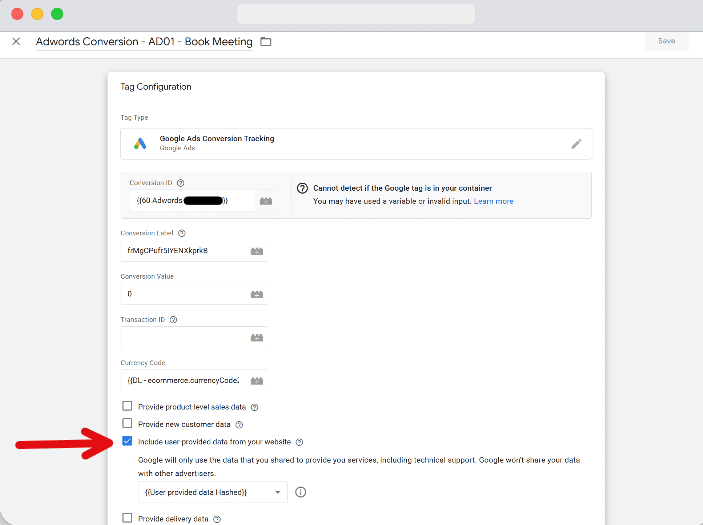Image resolution: width=703 pixels, height=525 pixels.
Task: Enable Provide new customer data checkbox
Action: [127, 423]
